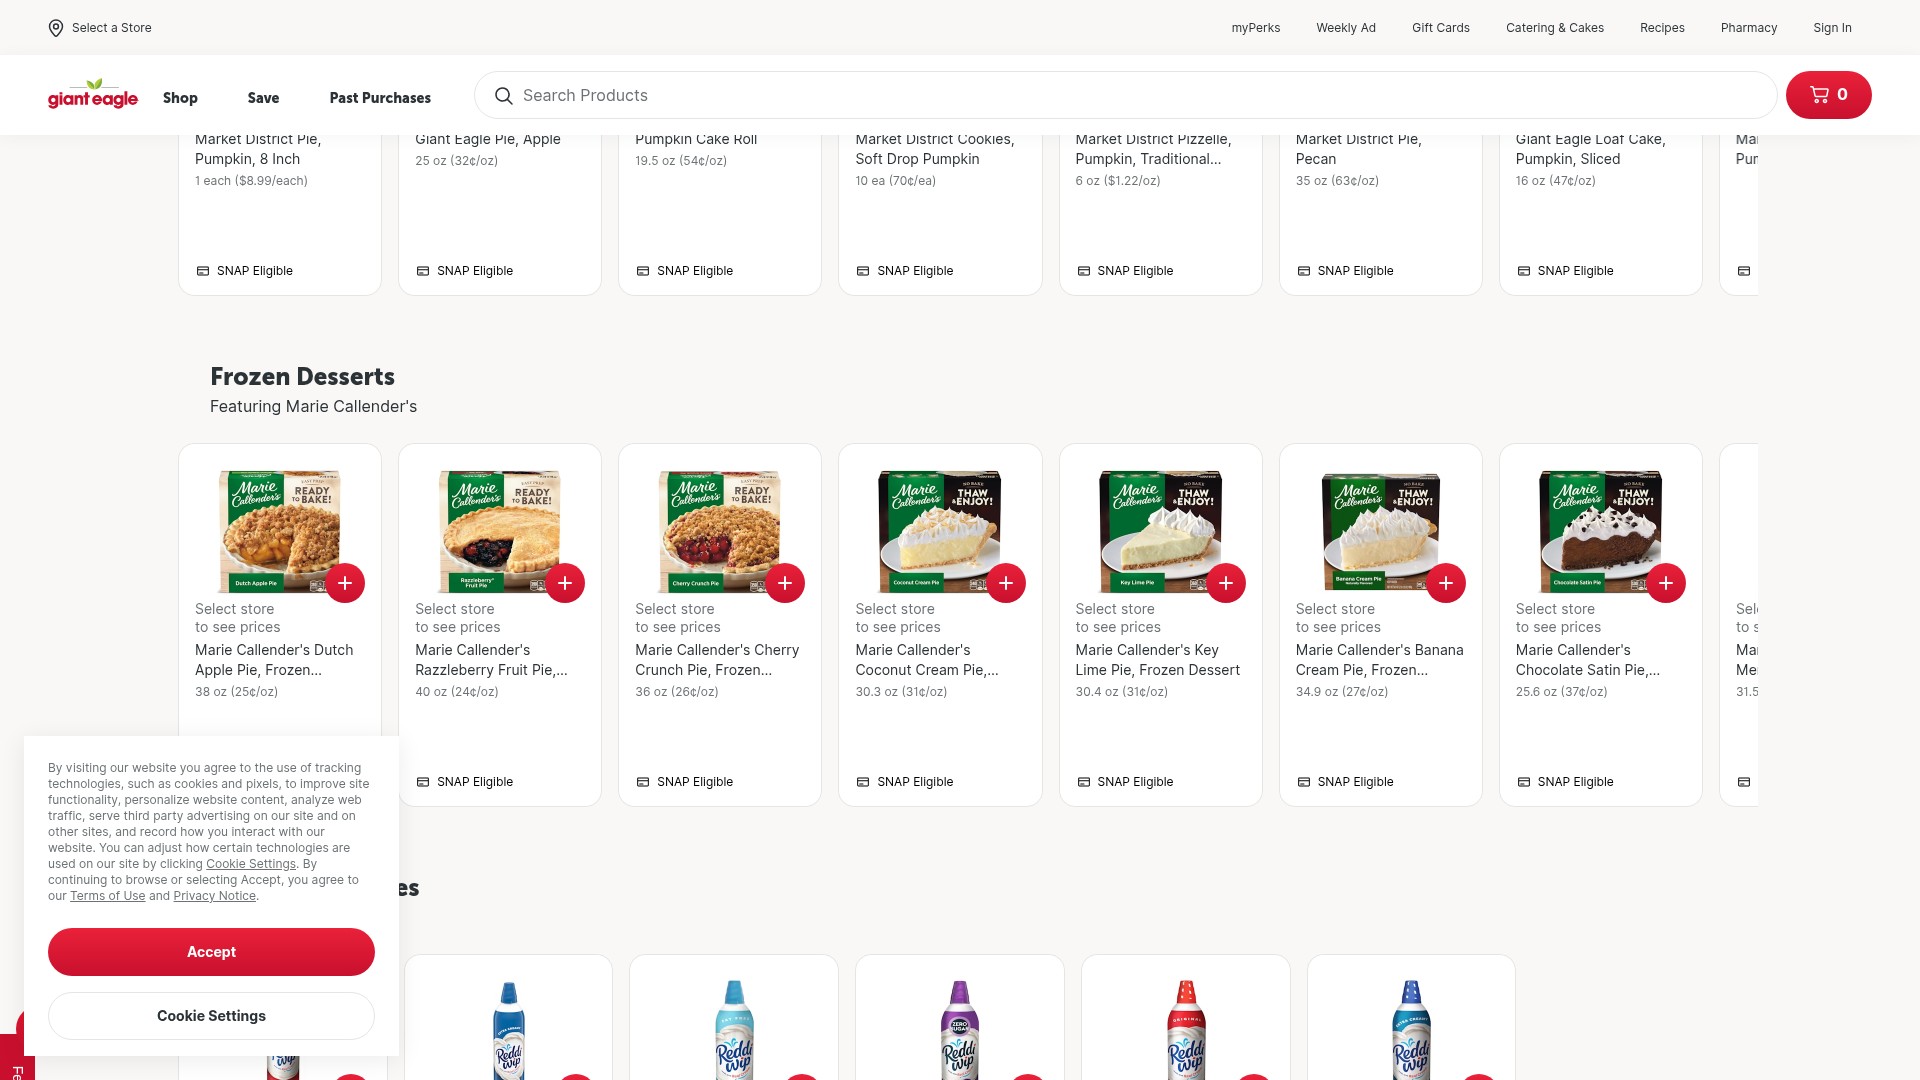Go to the Pharmacy page

[x=1748, y=28]
